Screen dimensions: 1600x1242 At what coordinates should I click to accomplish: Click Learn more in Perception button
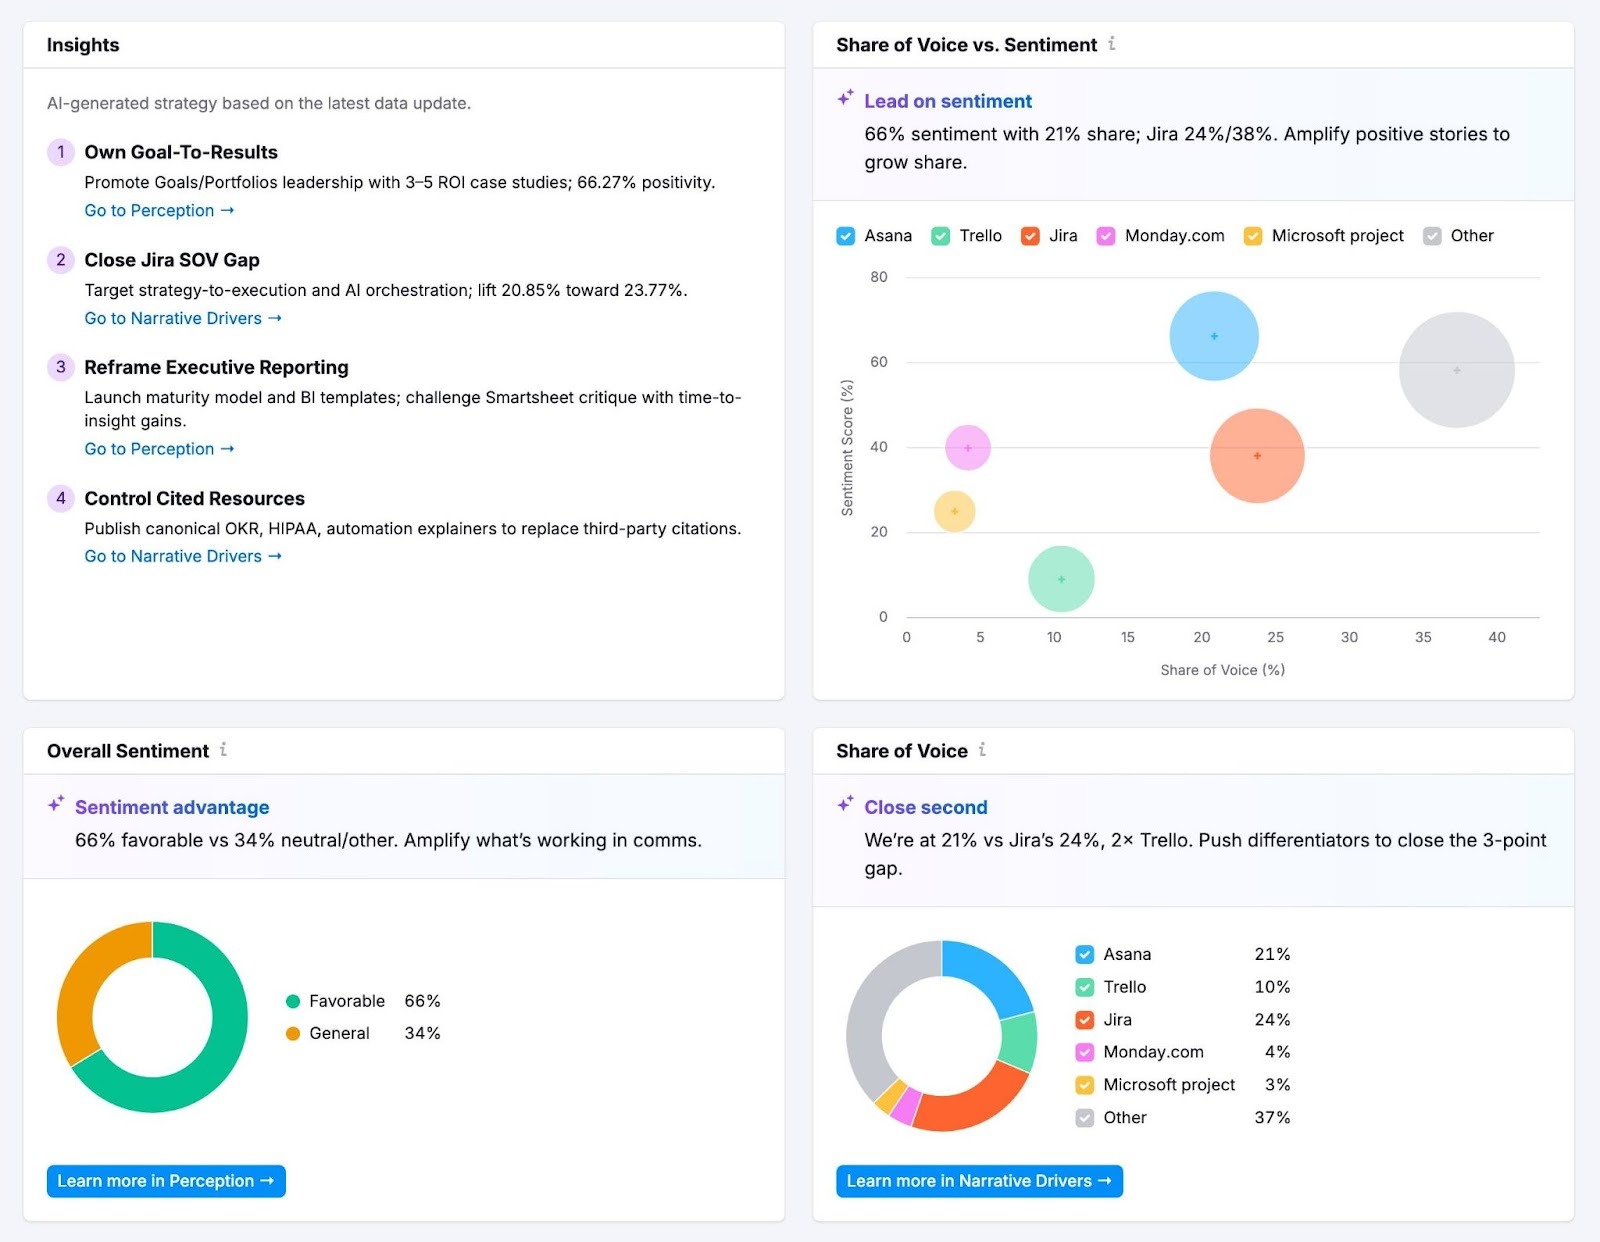point(165,1181)
